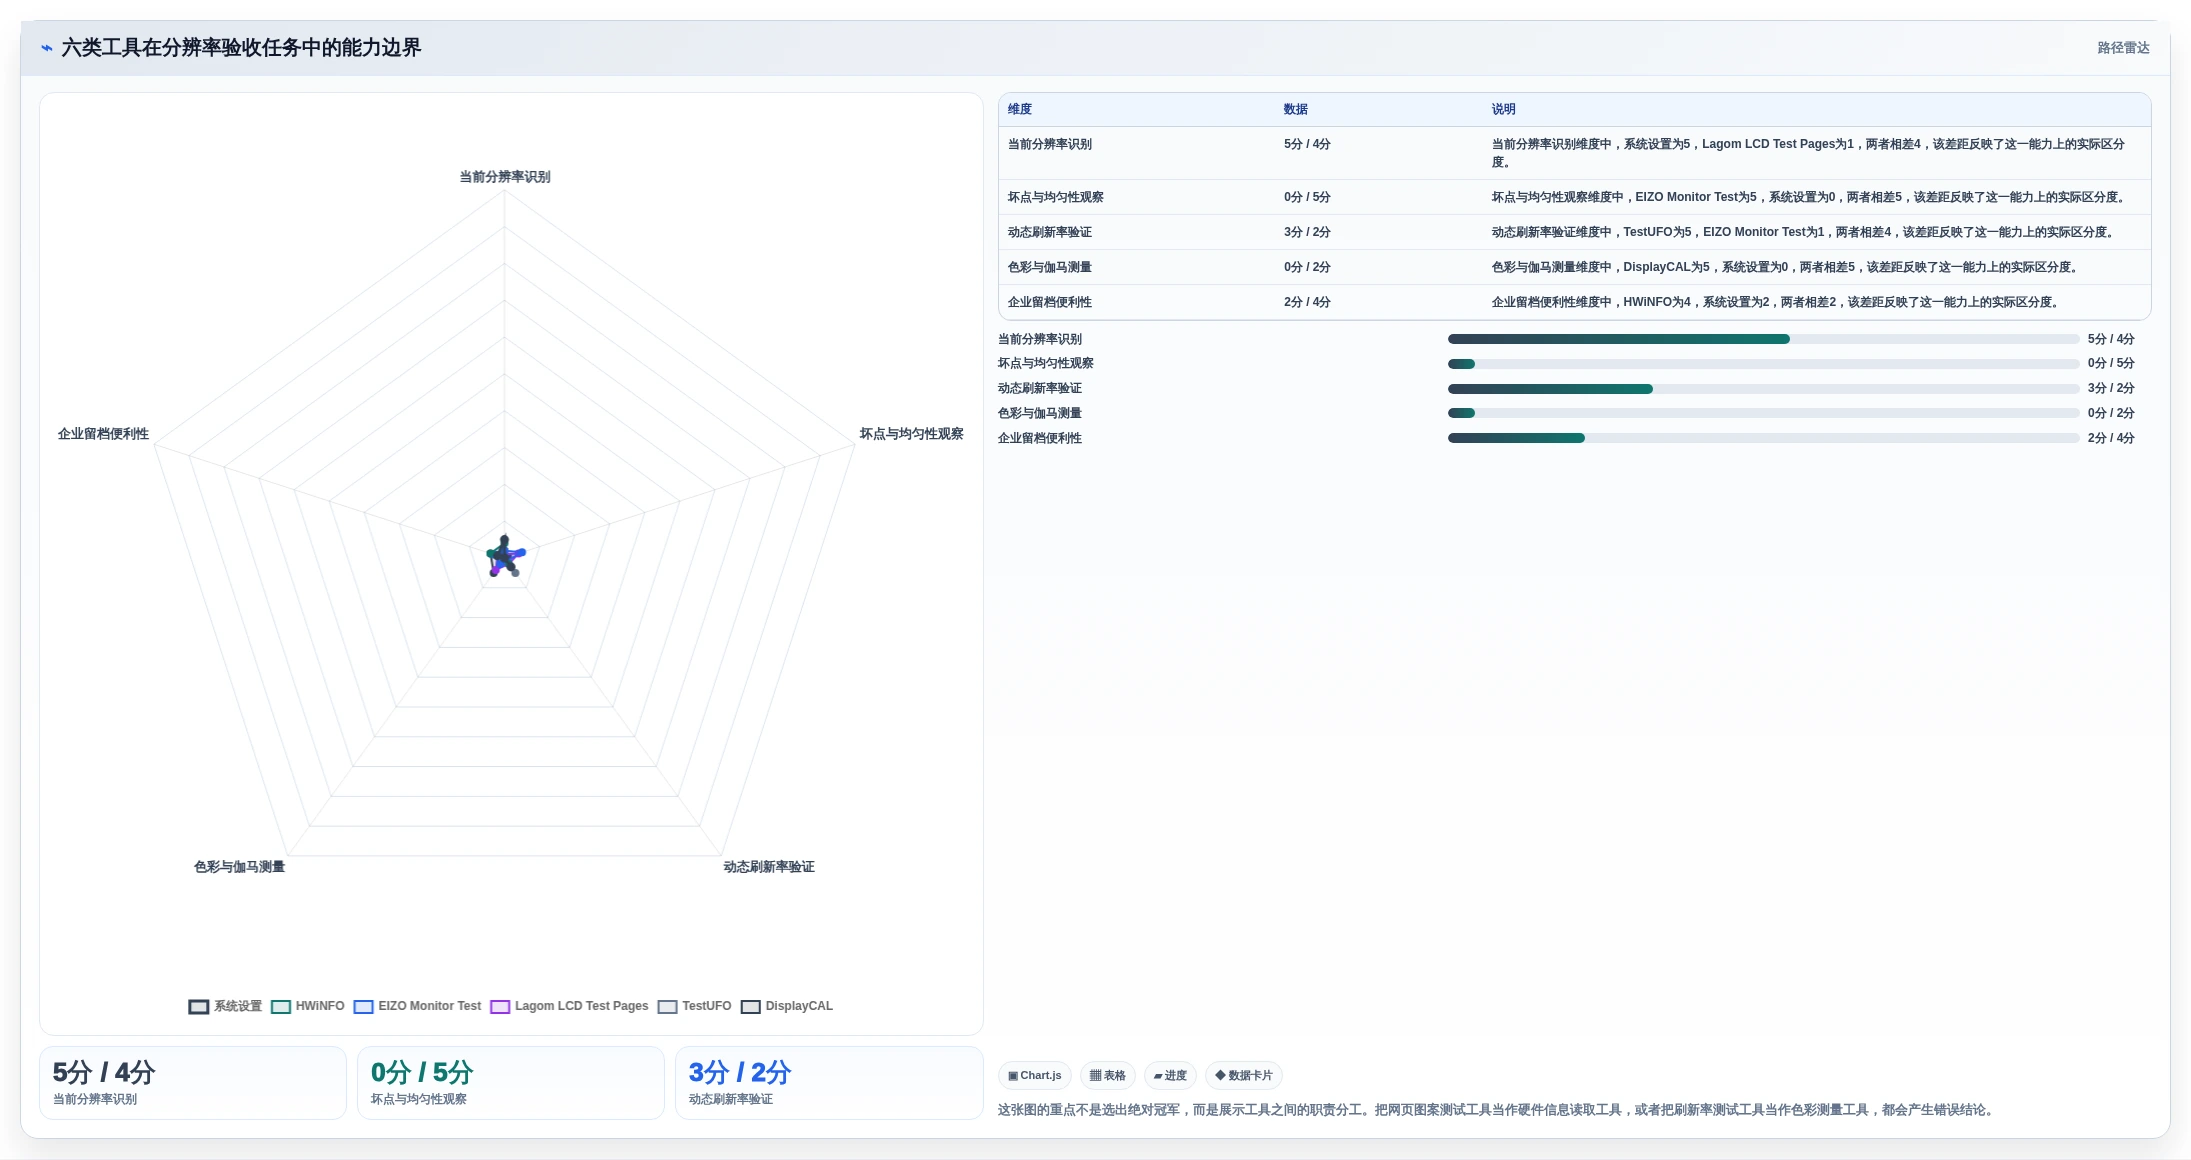The height and width of the screenshot is (1160, 2191).
Task: Click the 当前分辨率识别 progress bar
Action: click(1763, 339)
